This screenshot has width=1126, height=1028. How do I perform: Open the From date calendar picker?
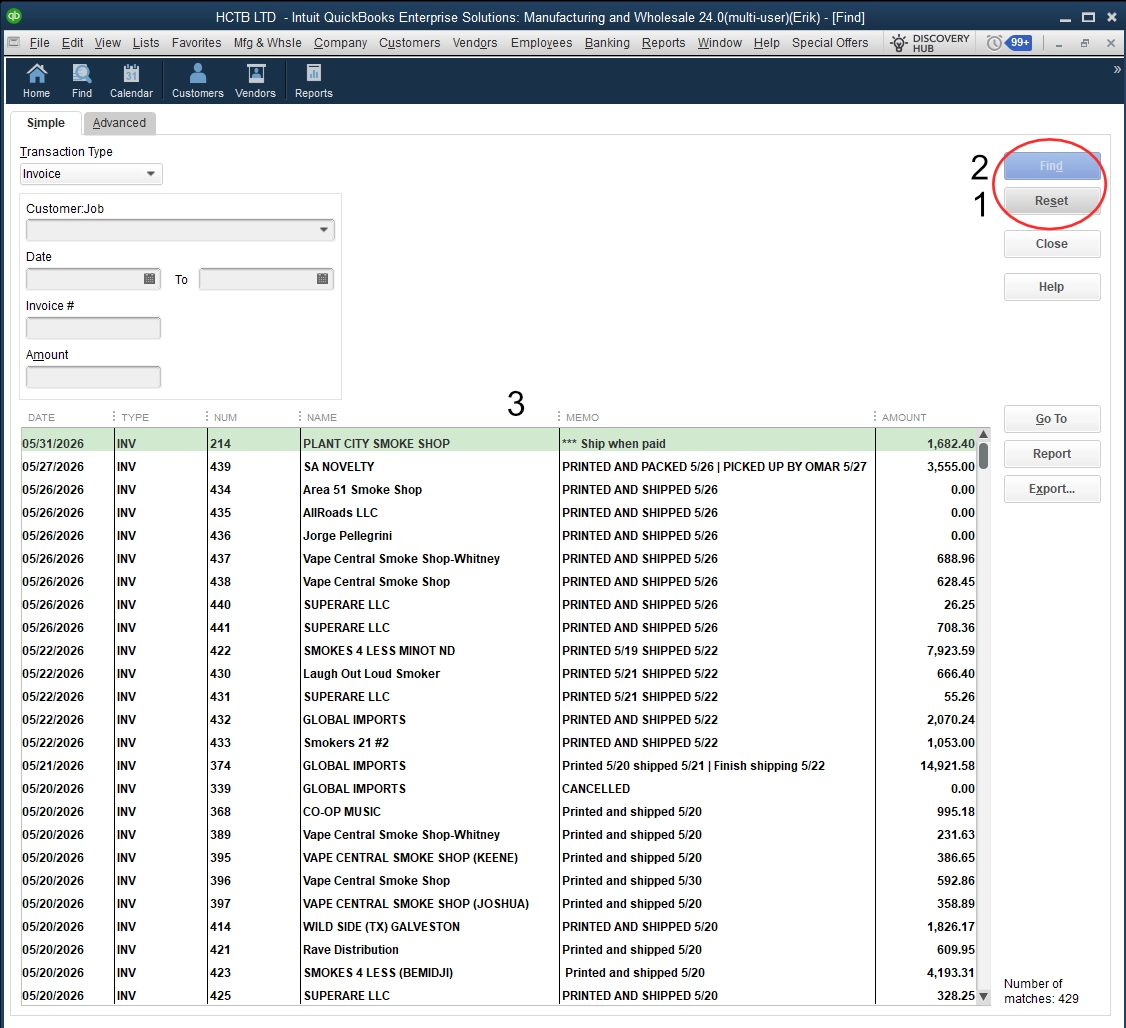click(x=149, y=279)
